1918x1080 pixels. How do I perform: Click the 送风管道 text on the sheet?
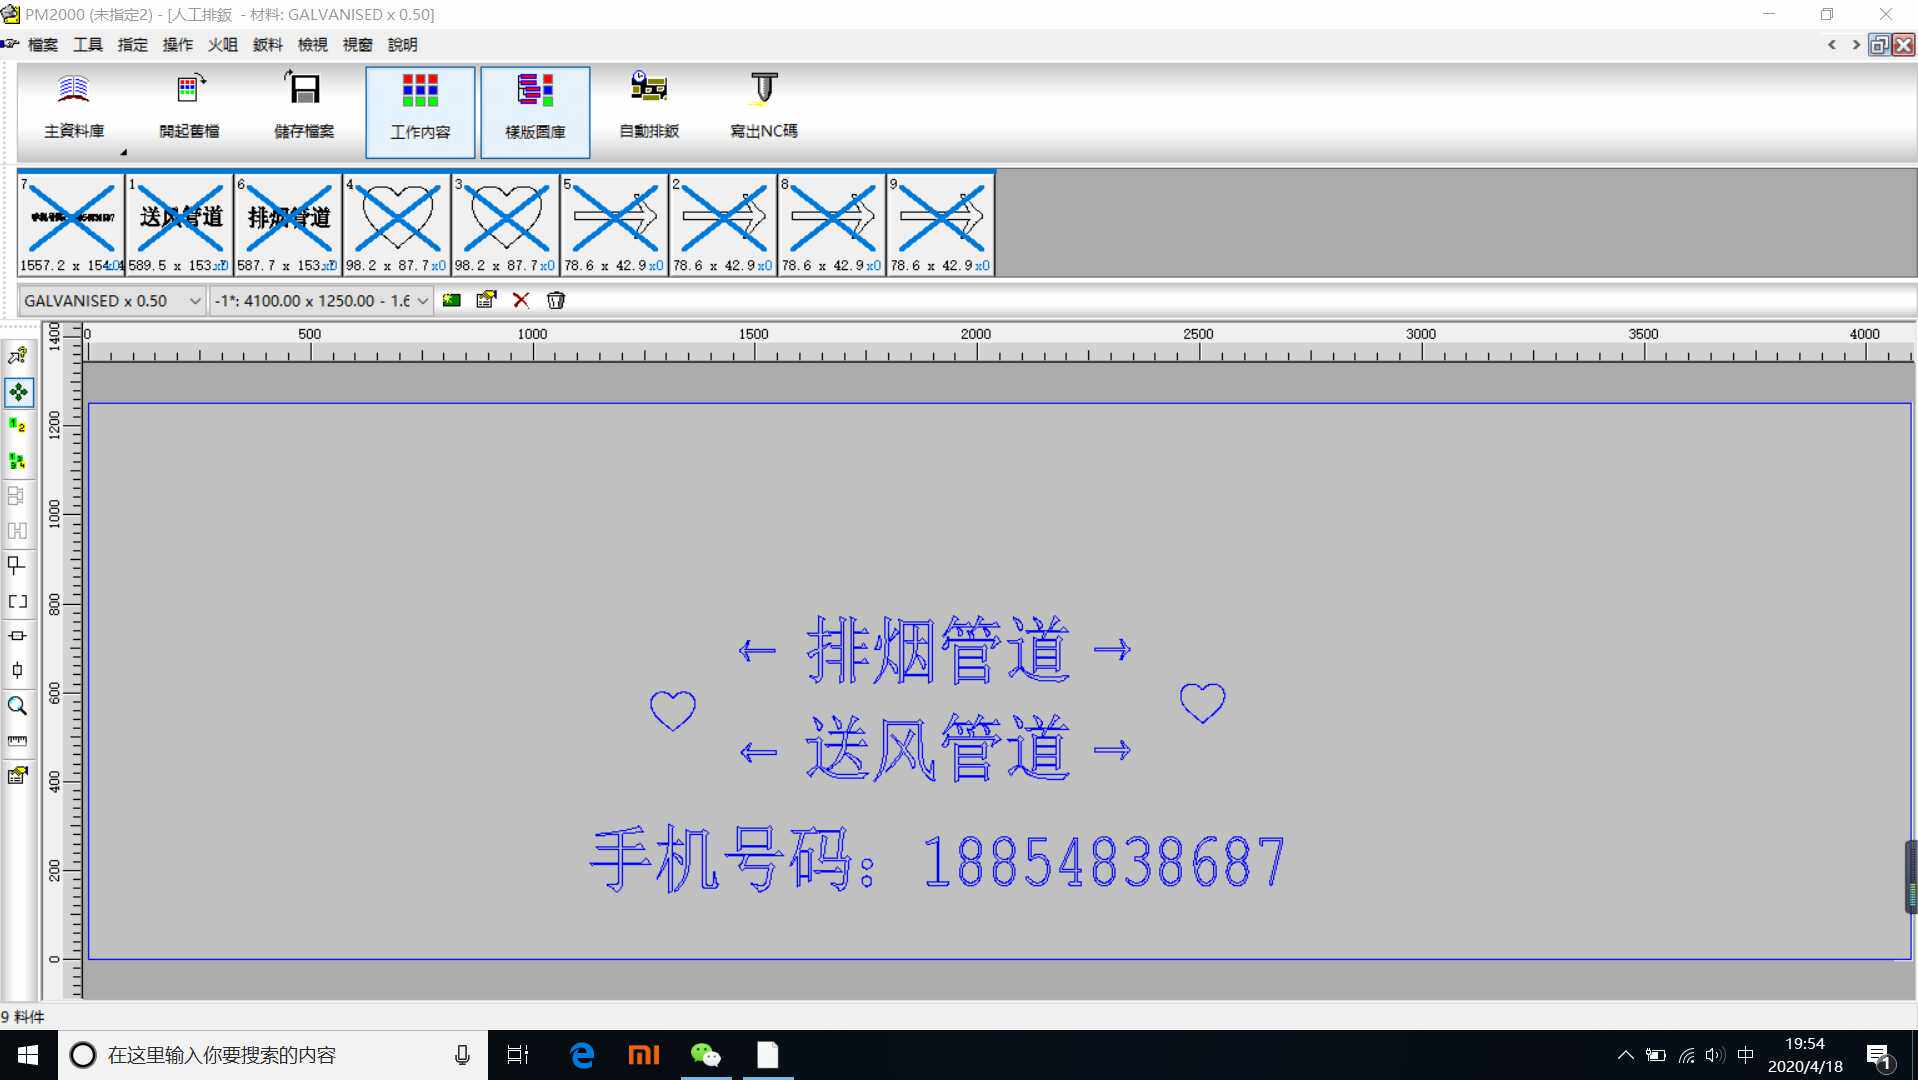938,748
